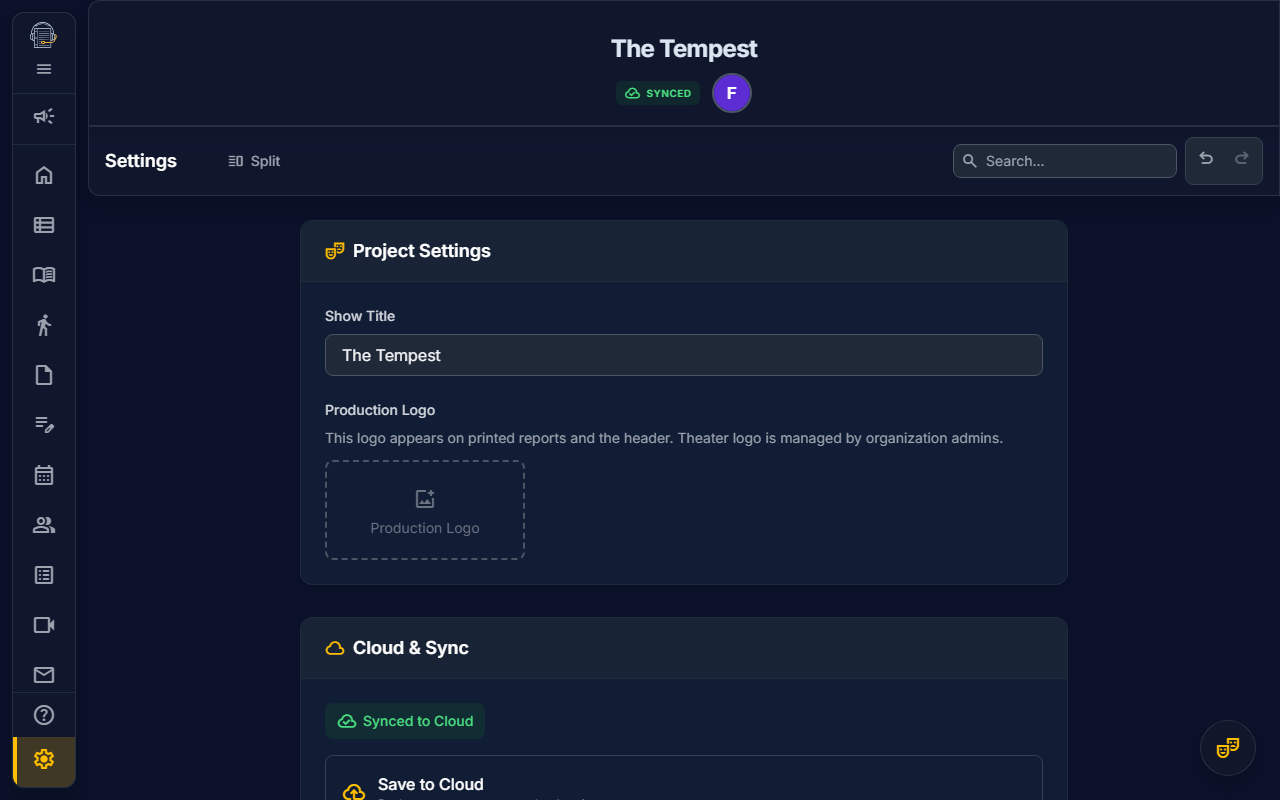Open the cast and crew people icon

(x=43, y=524)
